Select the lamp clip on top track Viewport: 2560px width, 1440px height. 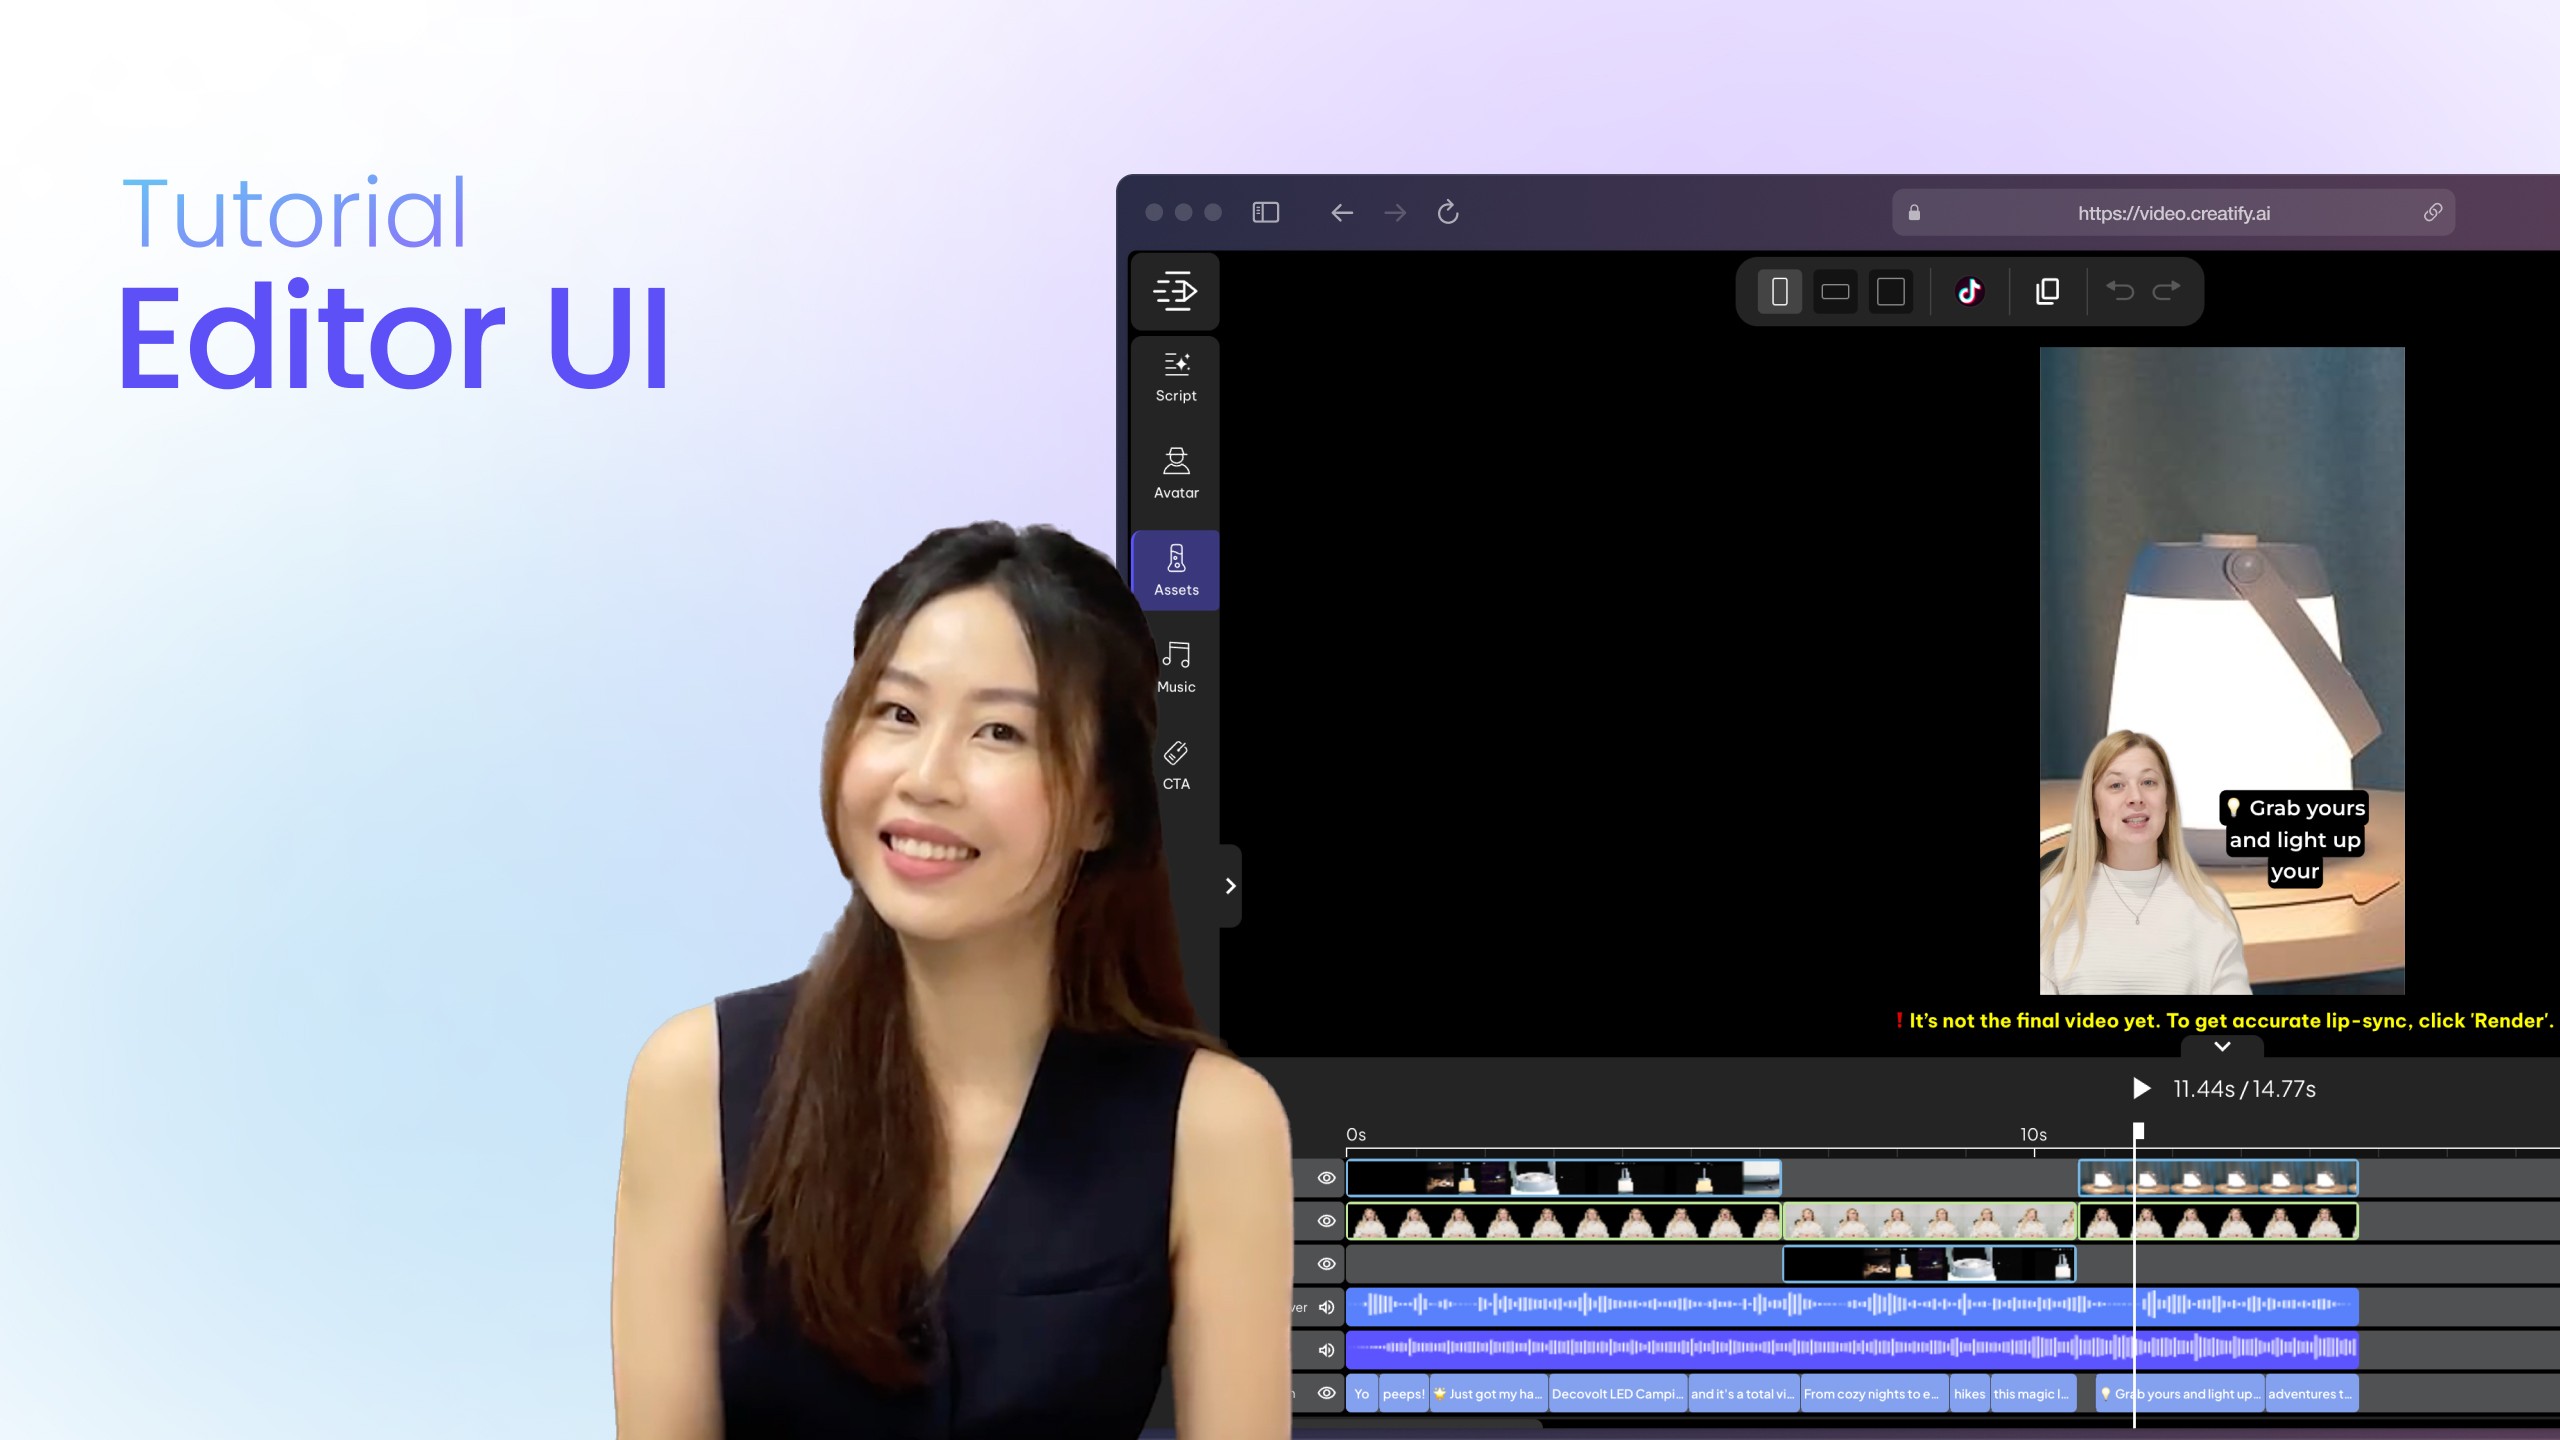pyautogui.click(x=2218, y=1178)
